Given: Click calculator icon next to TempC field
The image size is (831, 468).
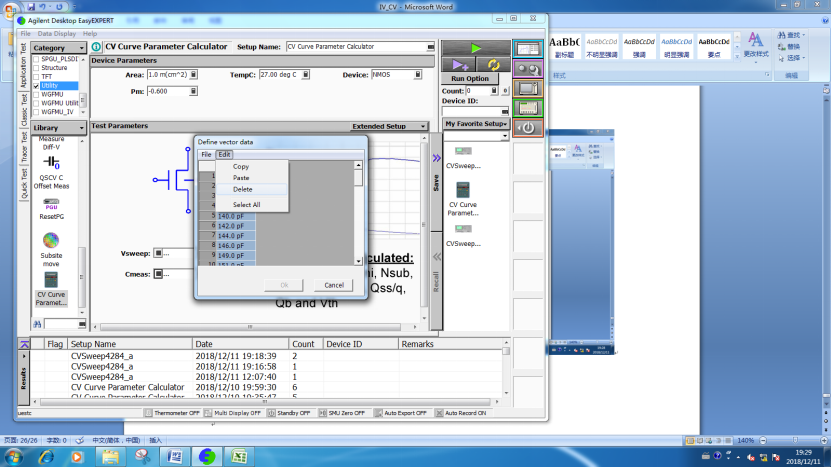Looking at the screenshot, I should 306,75.
